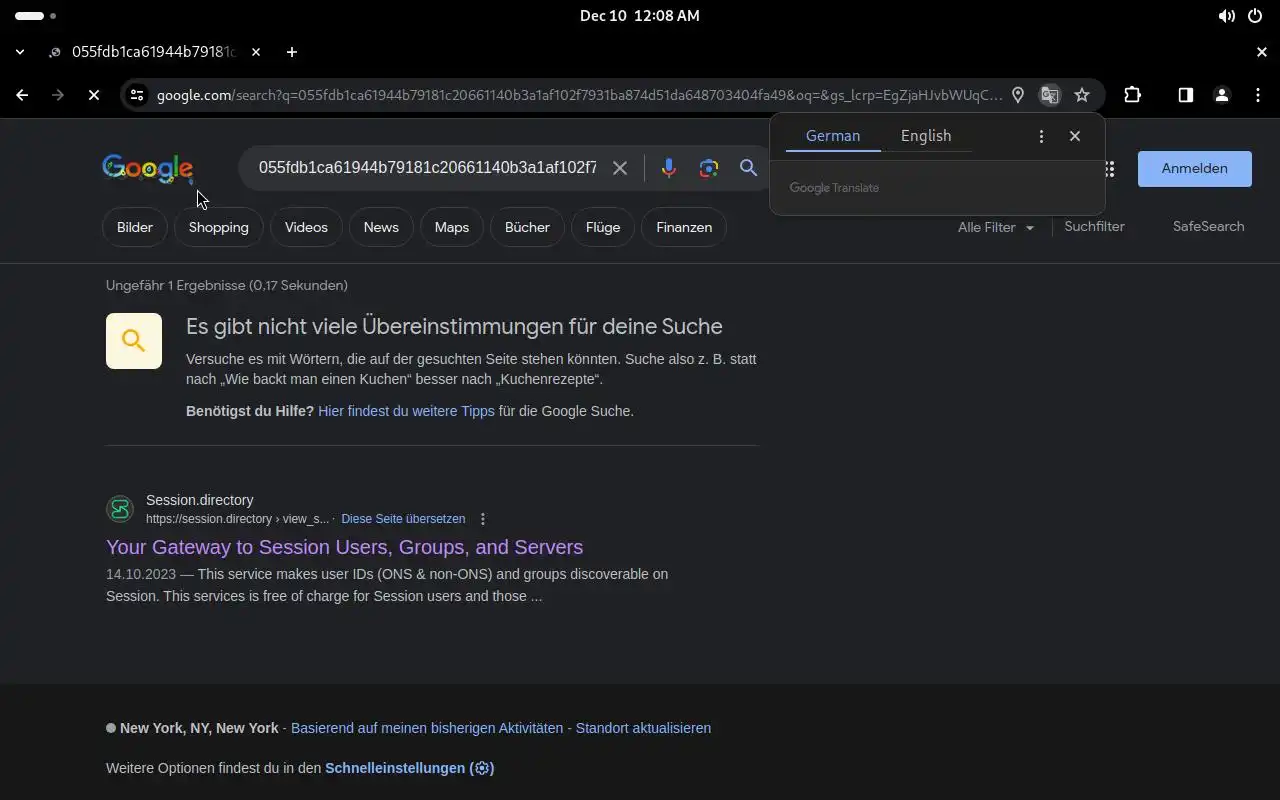The height and width of the screenshot is (800, 1280).
Task: Clear the search box with the X
Action: click(x=620, y=168)
